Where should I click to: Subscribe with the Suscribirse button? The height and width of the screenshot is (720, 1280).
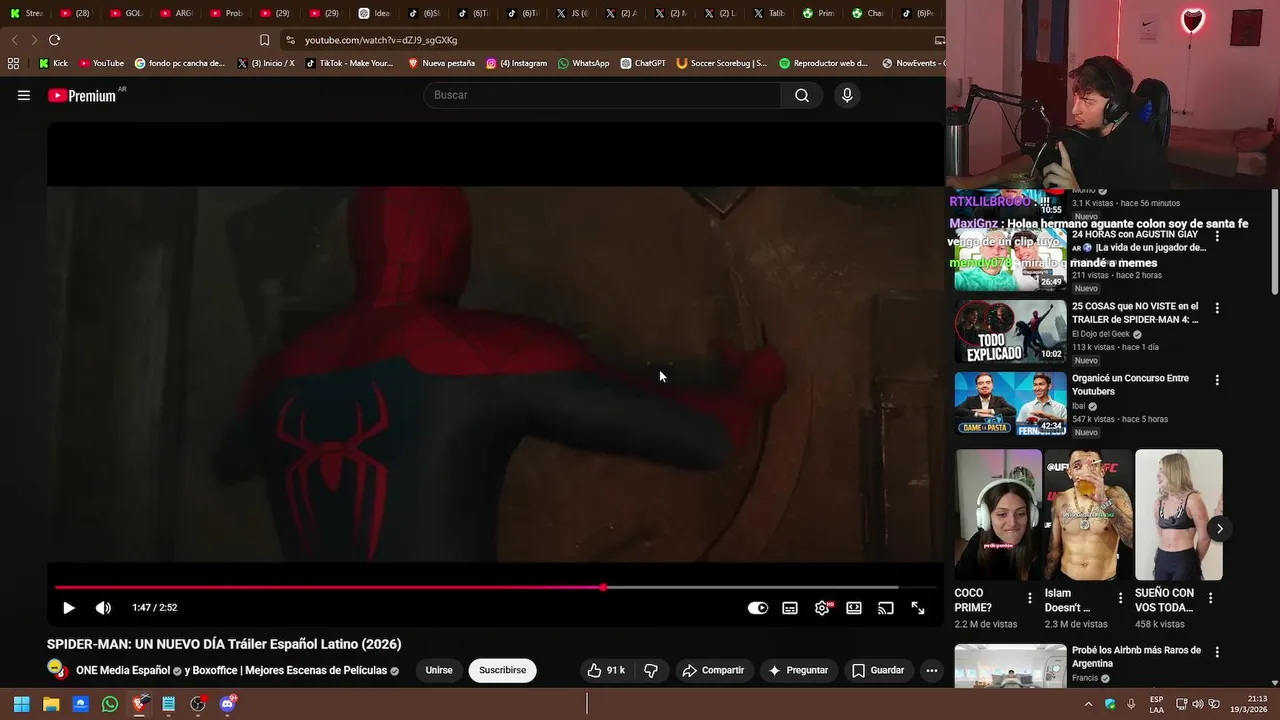point(502,670)
